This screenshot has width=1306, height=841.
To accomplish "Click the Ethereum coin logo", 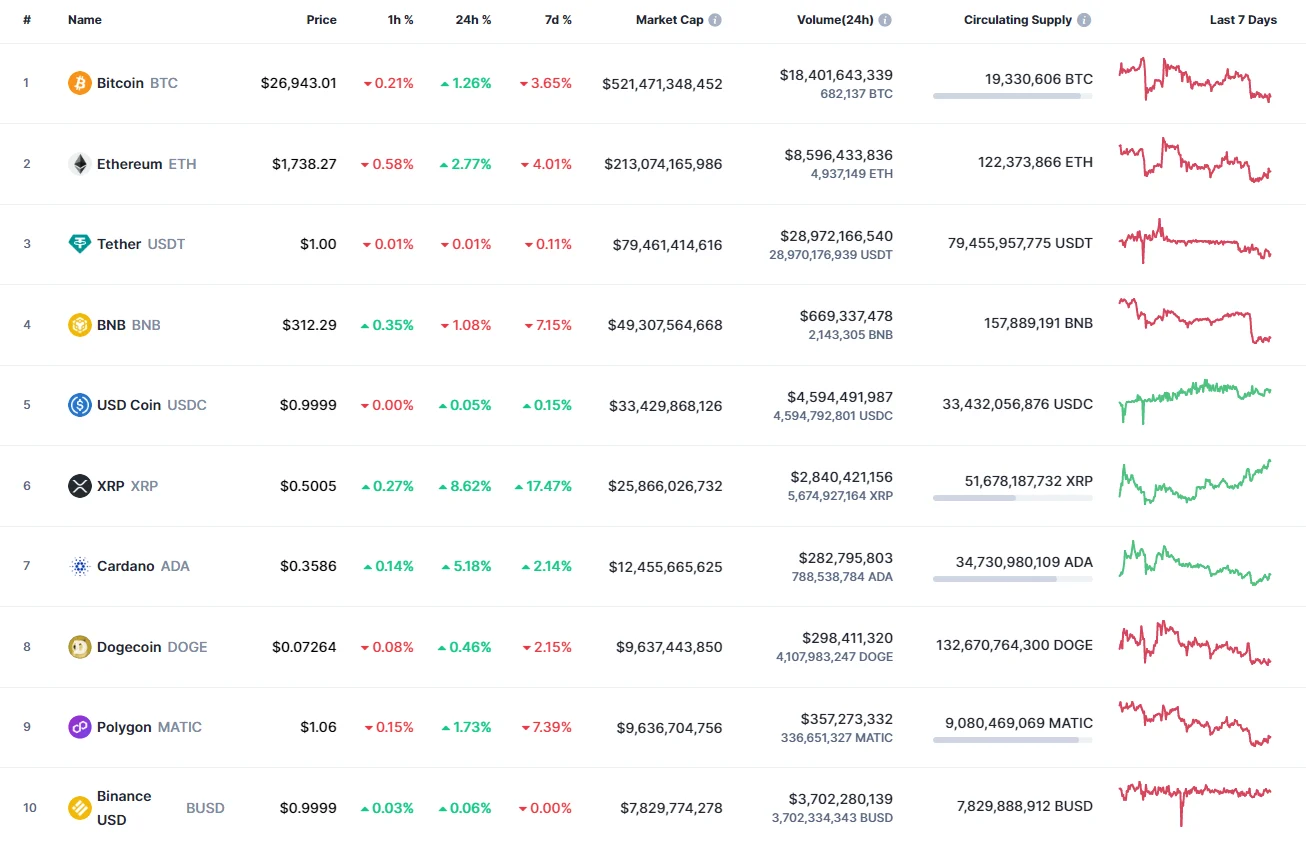I will tap(80, 164).
